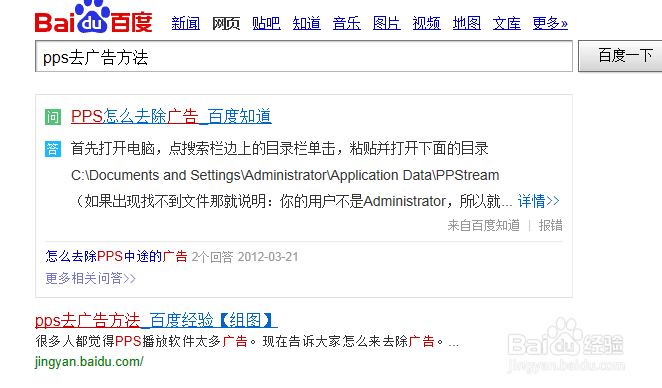Open the 知道 tab
Screen dimensions: 662x388
pos(307,23)
